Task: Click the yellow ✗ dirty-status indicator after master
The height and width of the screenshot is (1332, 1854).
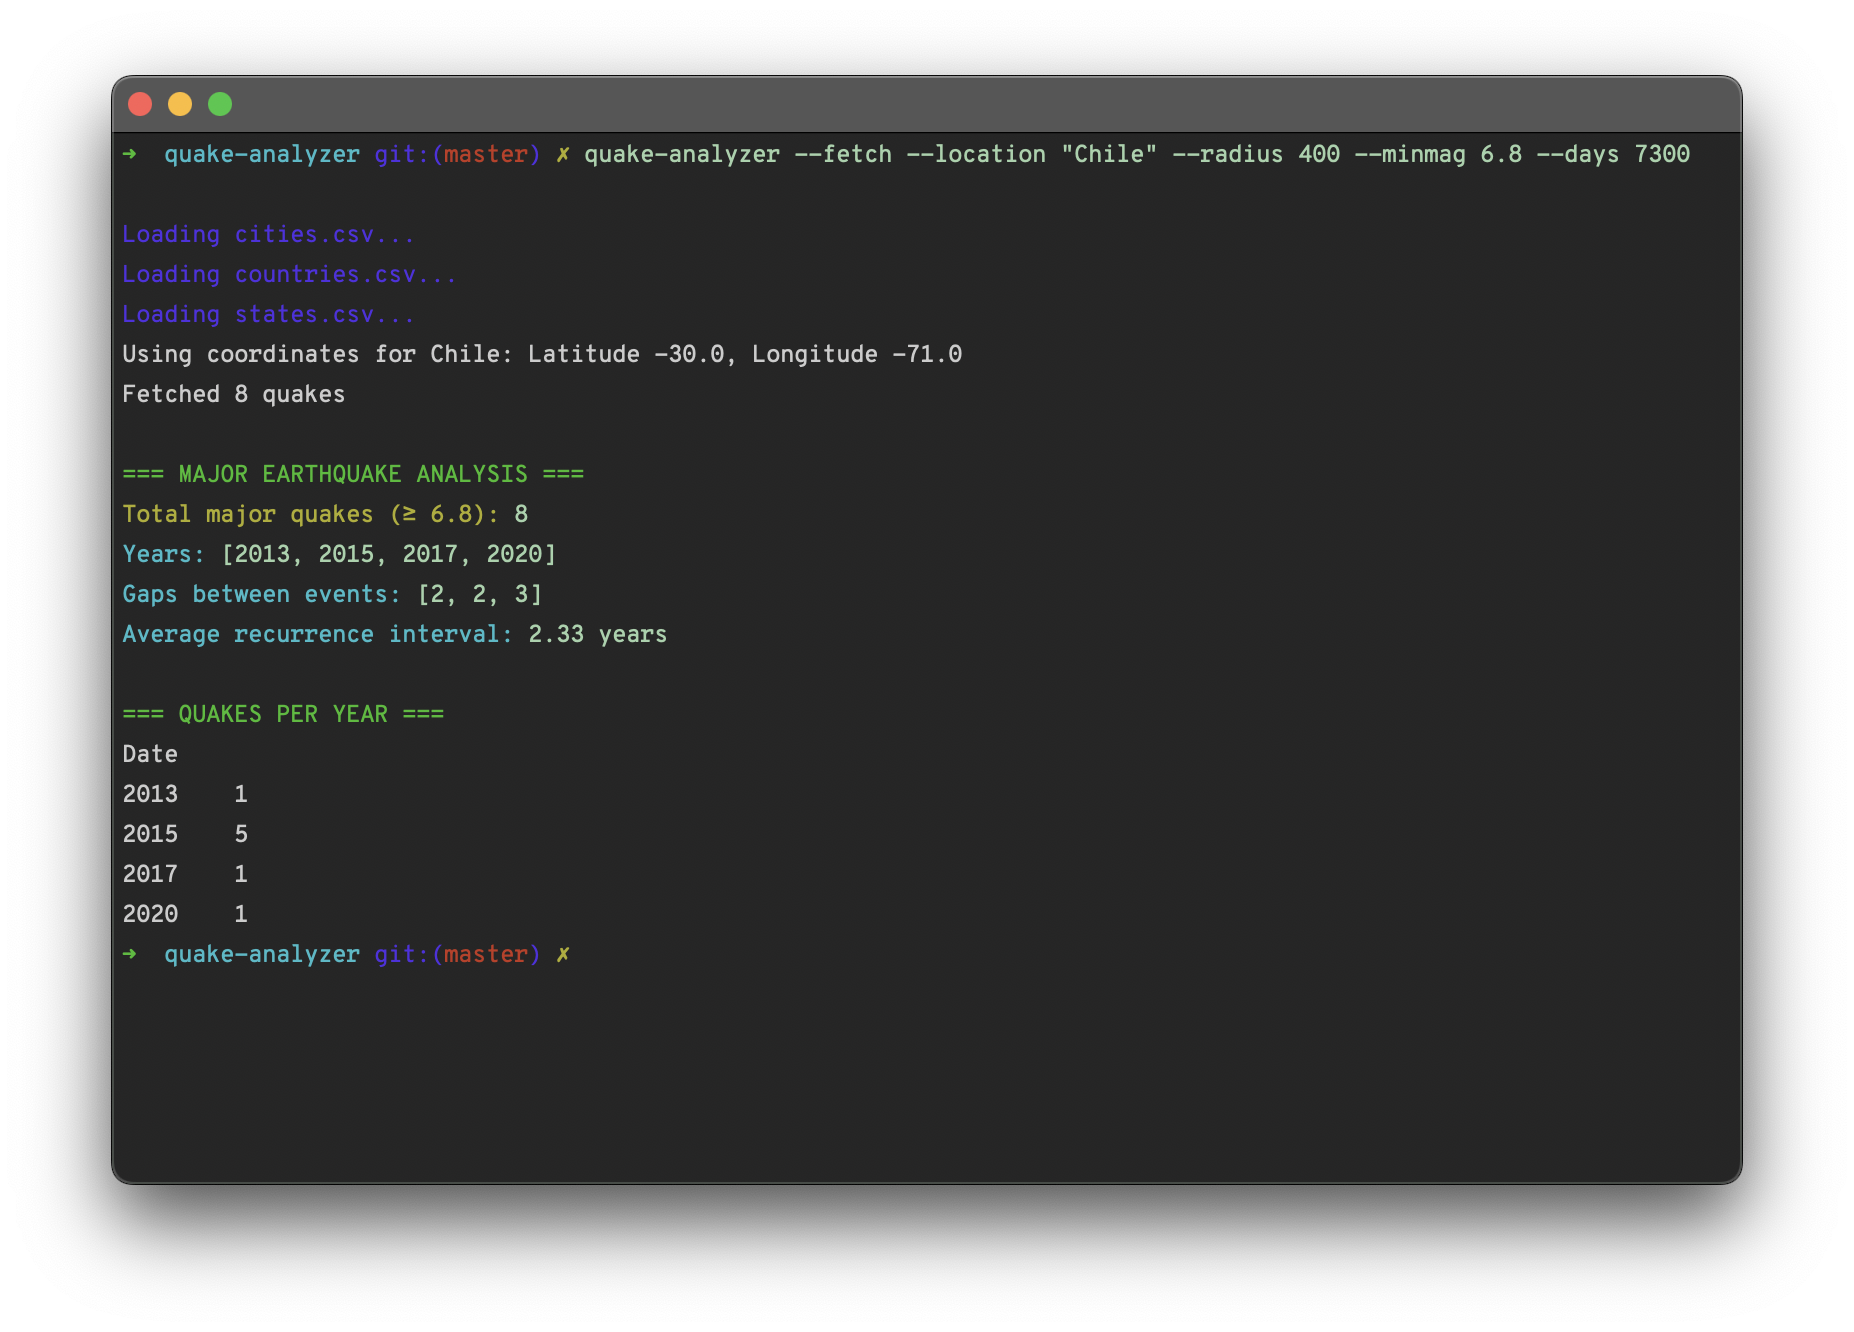Action: tap(563, 954)
